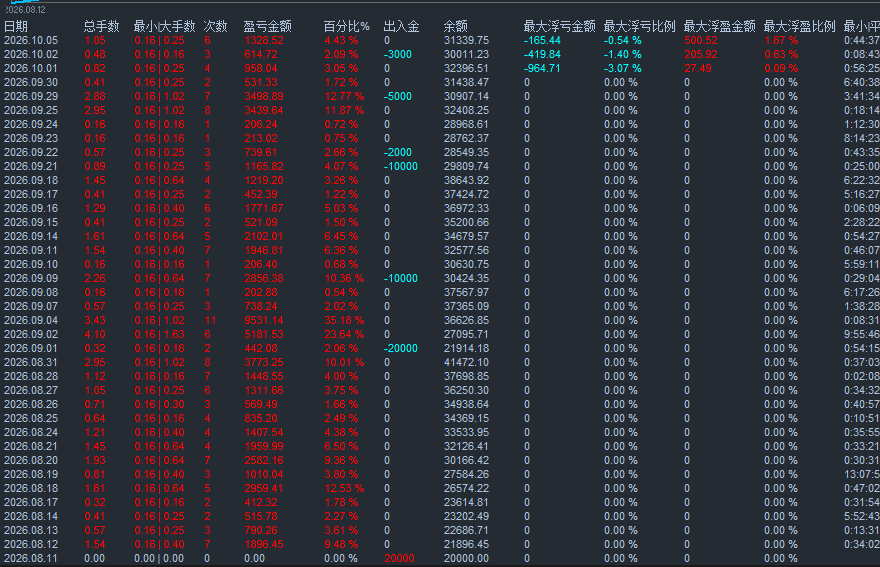Screen dimensions: 880x567
Task: Click the 最大浮亏金额 column header
Action: (559, 26)
